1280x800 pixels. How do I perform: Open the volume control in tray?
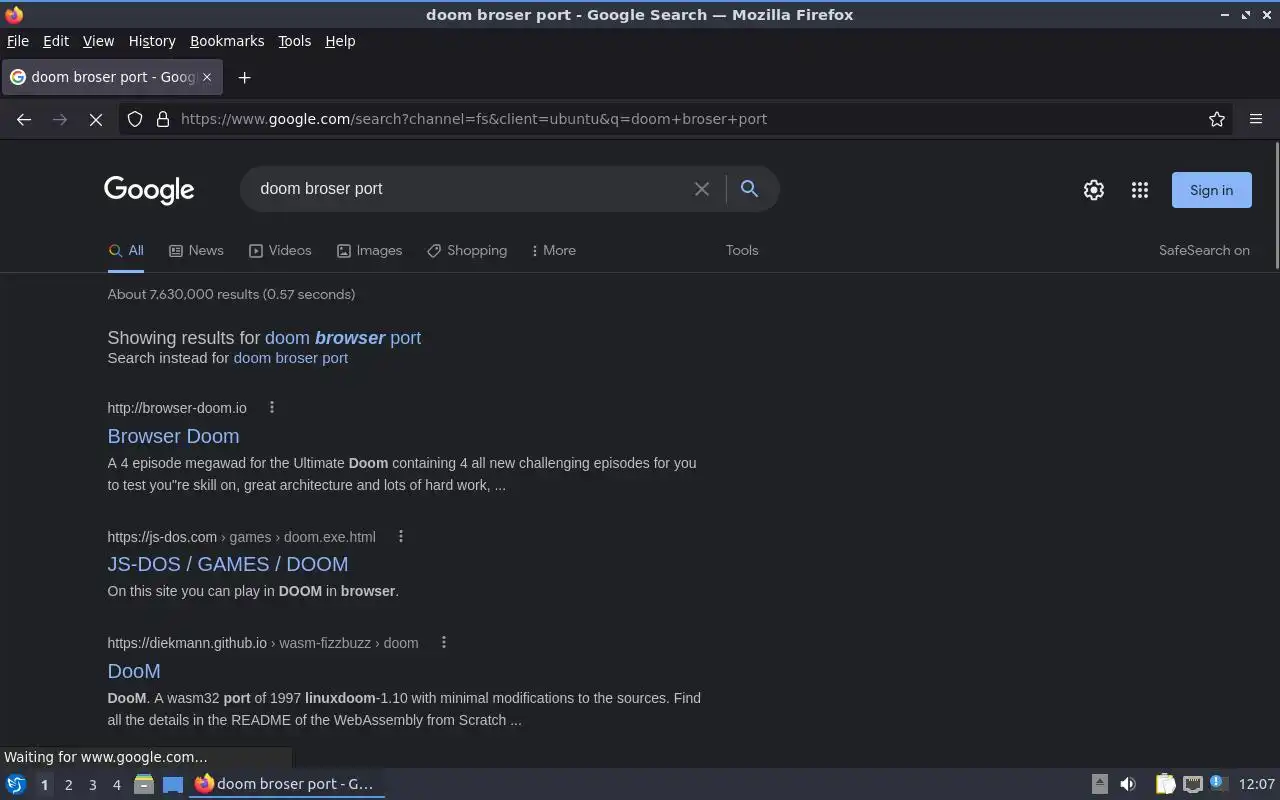pyautogui.click(x=1127, y=784)
